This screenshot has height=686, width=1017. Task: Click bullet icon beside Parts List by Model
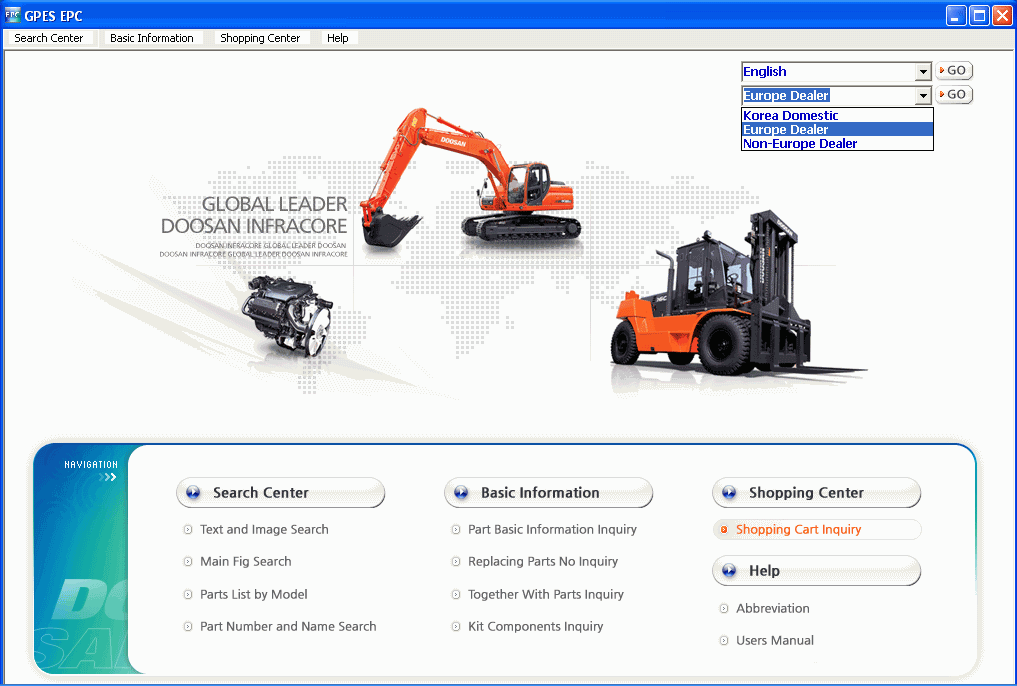[x=188, y=595]
